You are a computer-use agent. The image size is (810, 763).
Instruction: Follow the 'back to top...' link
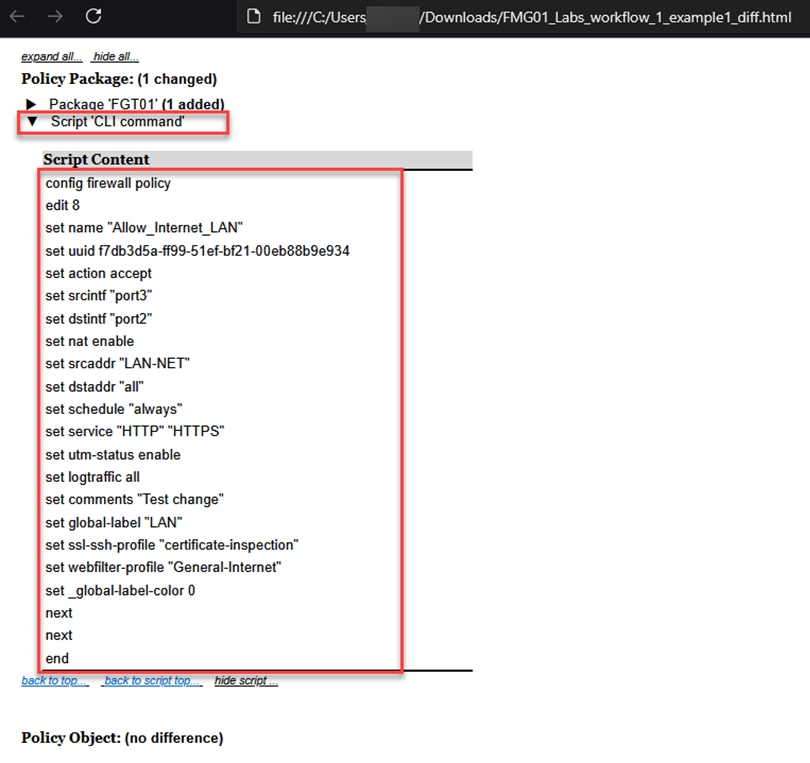point(55,680)
